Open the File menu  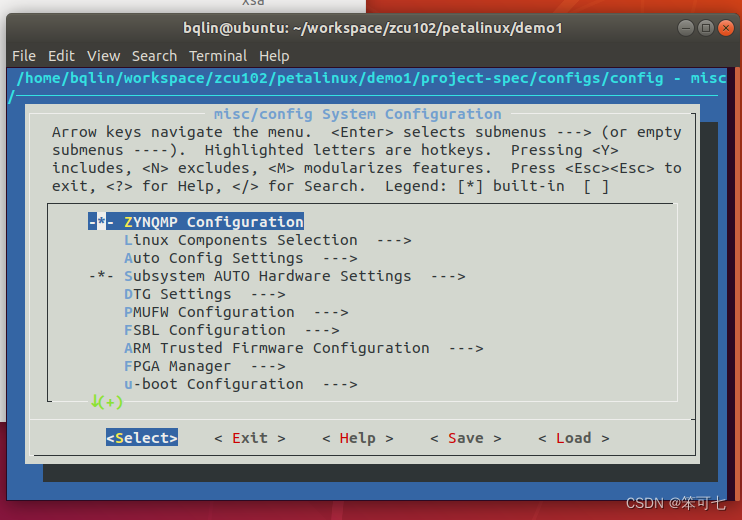coord(24,56)
